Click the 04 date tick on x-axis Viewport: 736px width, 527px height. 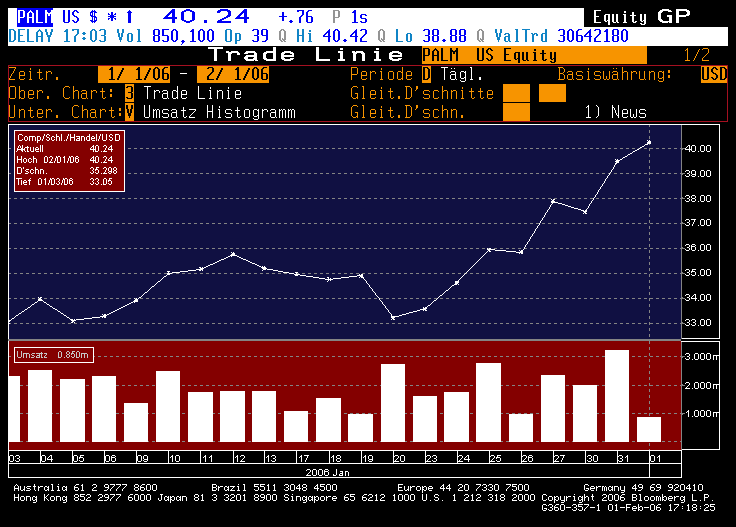[x=47, y=458]
